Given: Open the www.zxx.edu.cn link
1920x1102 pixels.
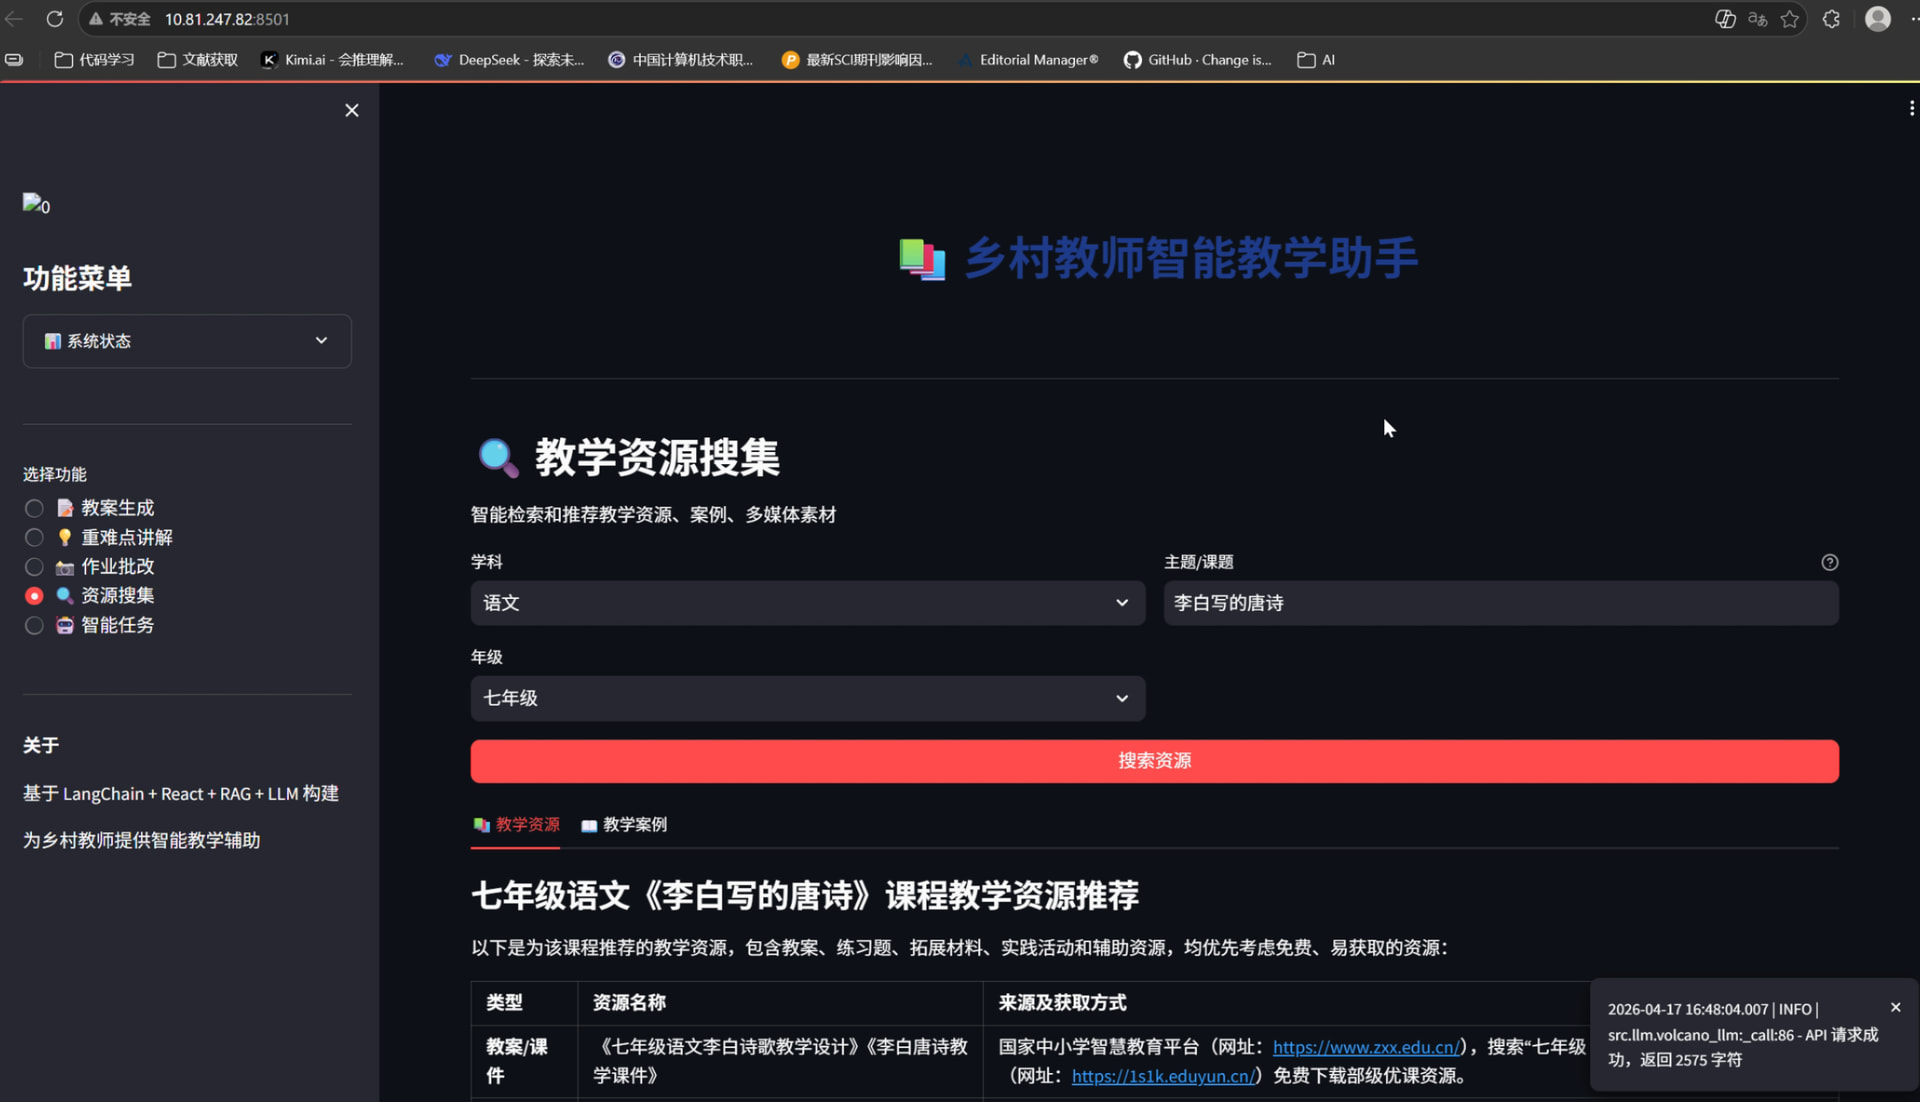Looking at the screenshot, I should [1365, 1047].
